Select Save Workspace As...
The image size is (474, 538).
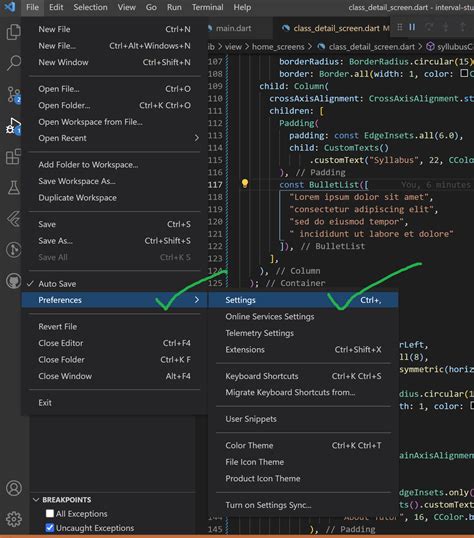click(115, 181)
